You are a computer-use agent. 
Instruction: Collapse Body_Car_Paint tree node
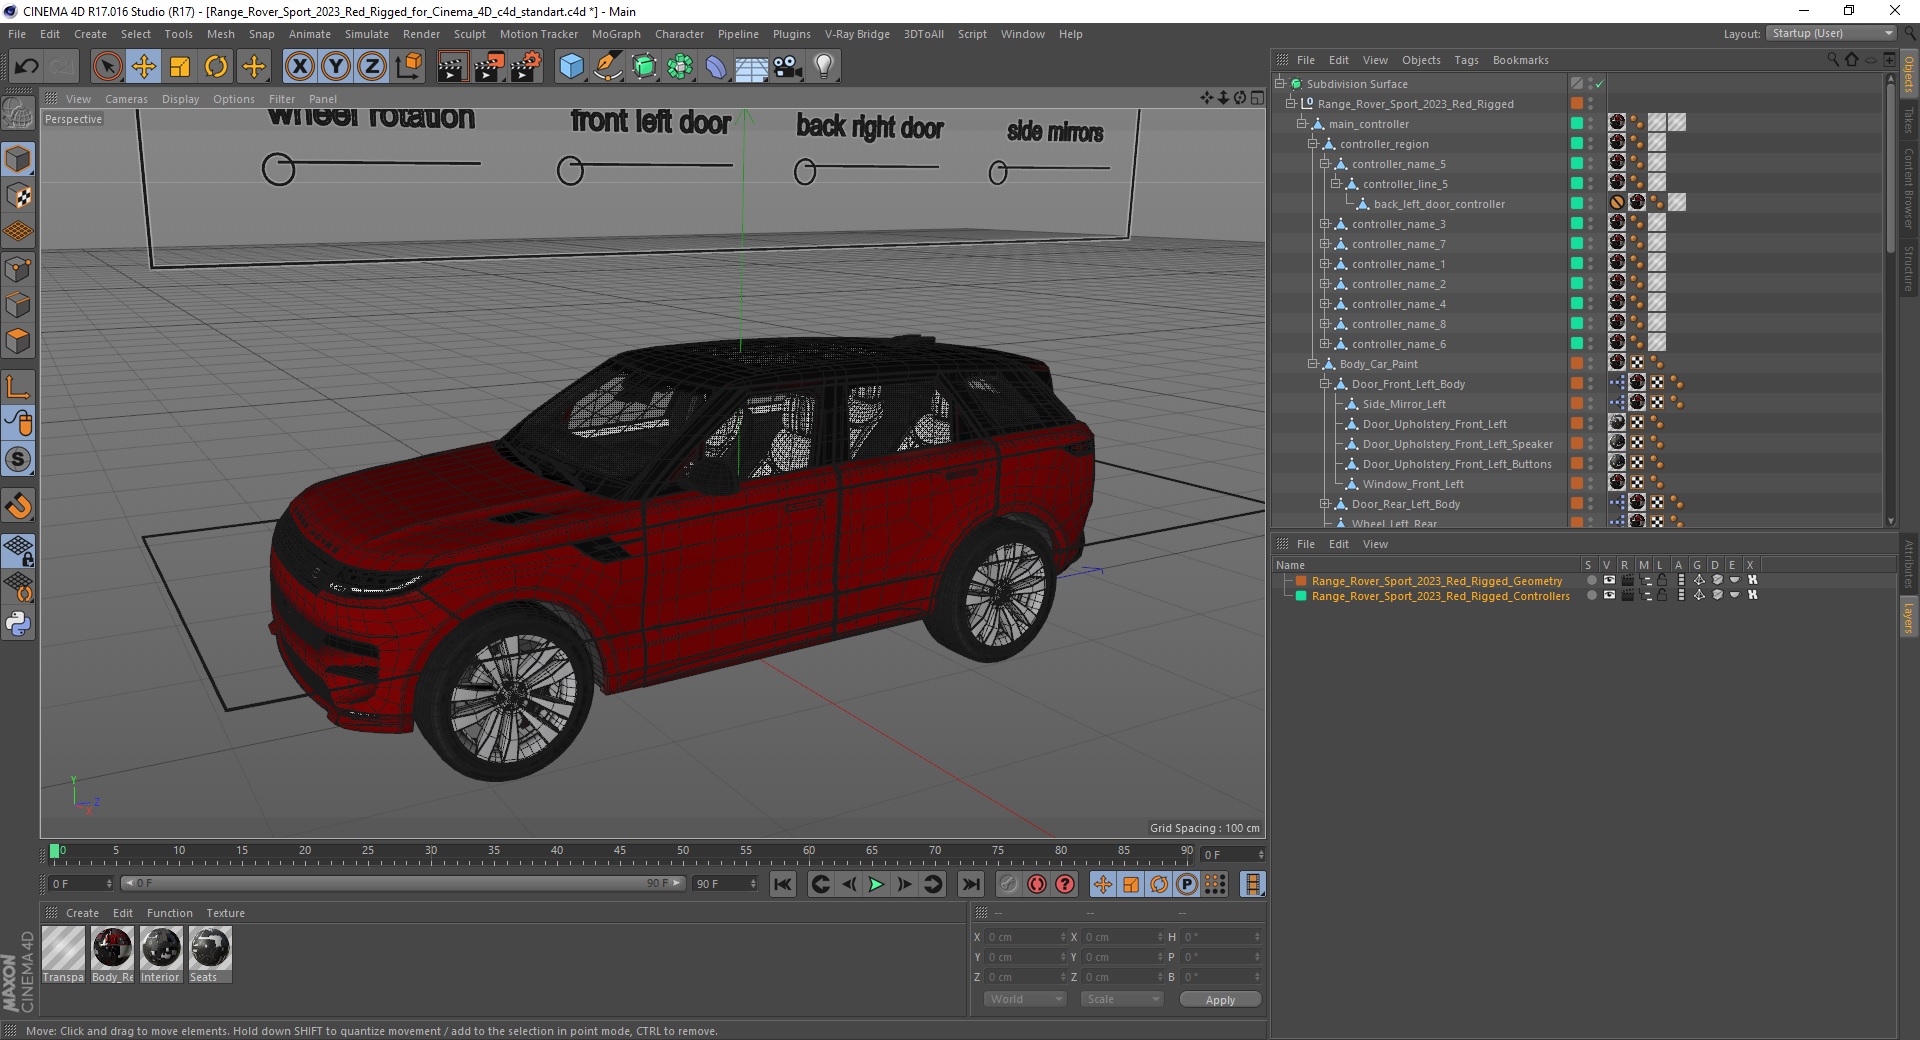[1313, 364]
